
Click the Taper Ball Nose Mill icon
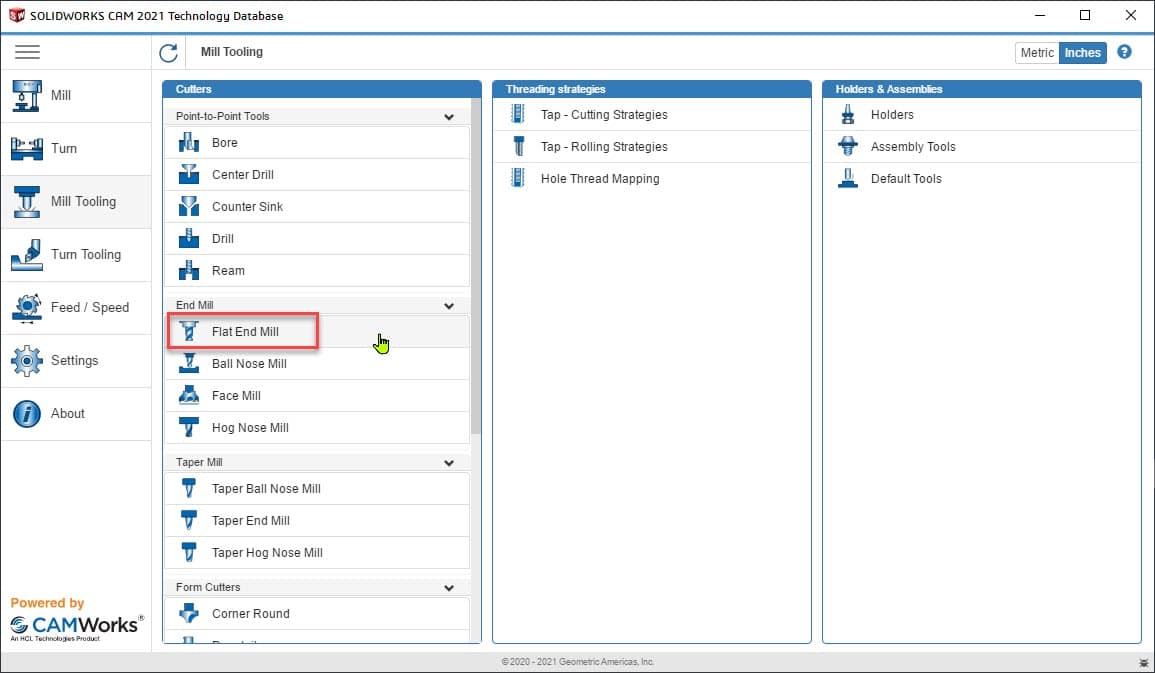click(x=189, y=489)
